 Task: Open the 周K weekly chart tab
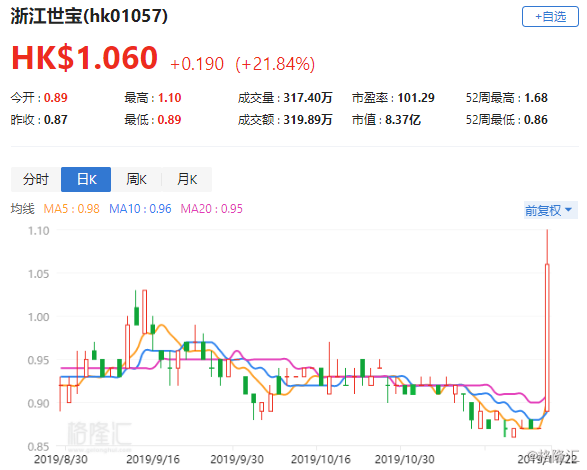pos(136,179)
